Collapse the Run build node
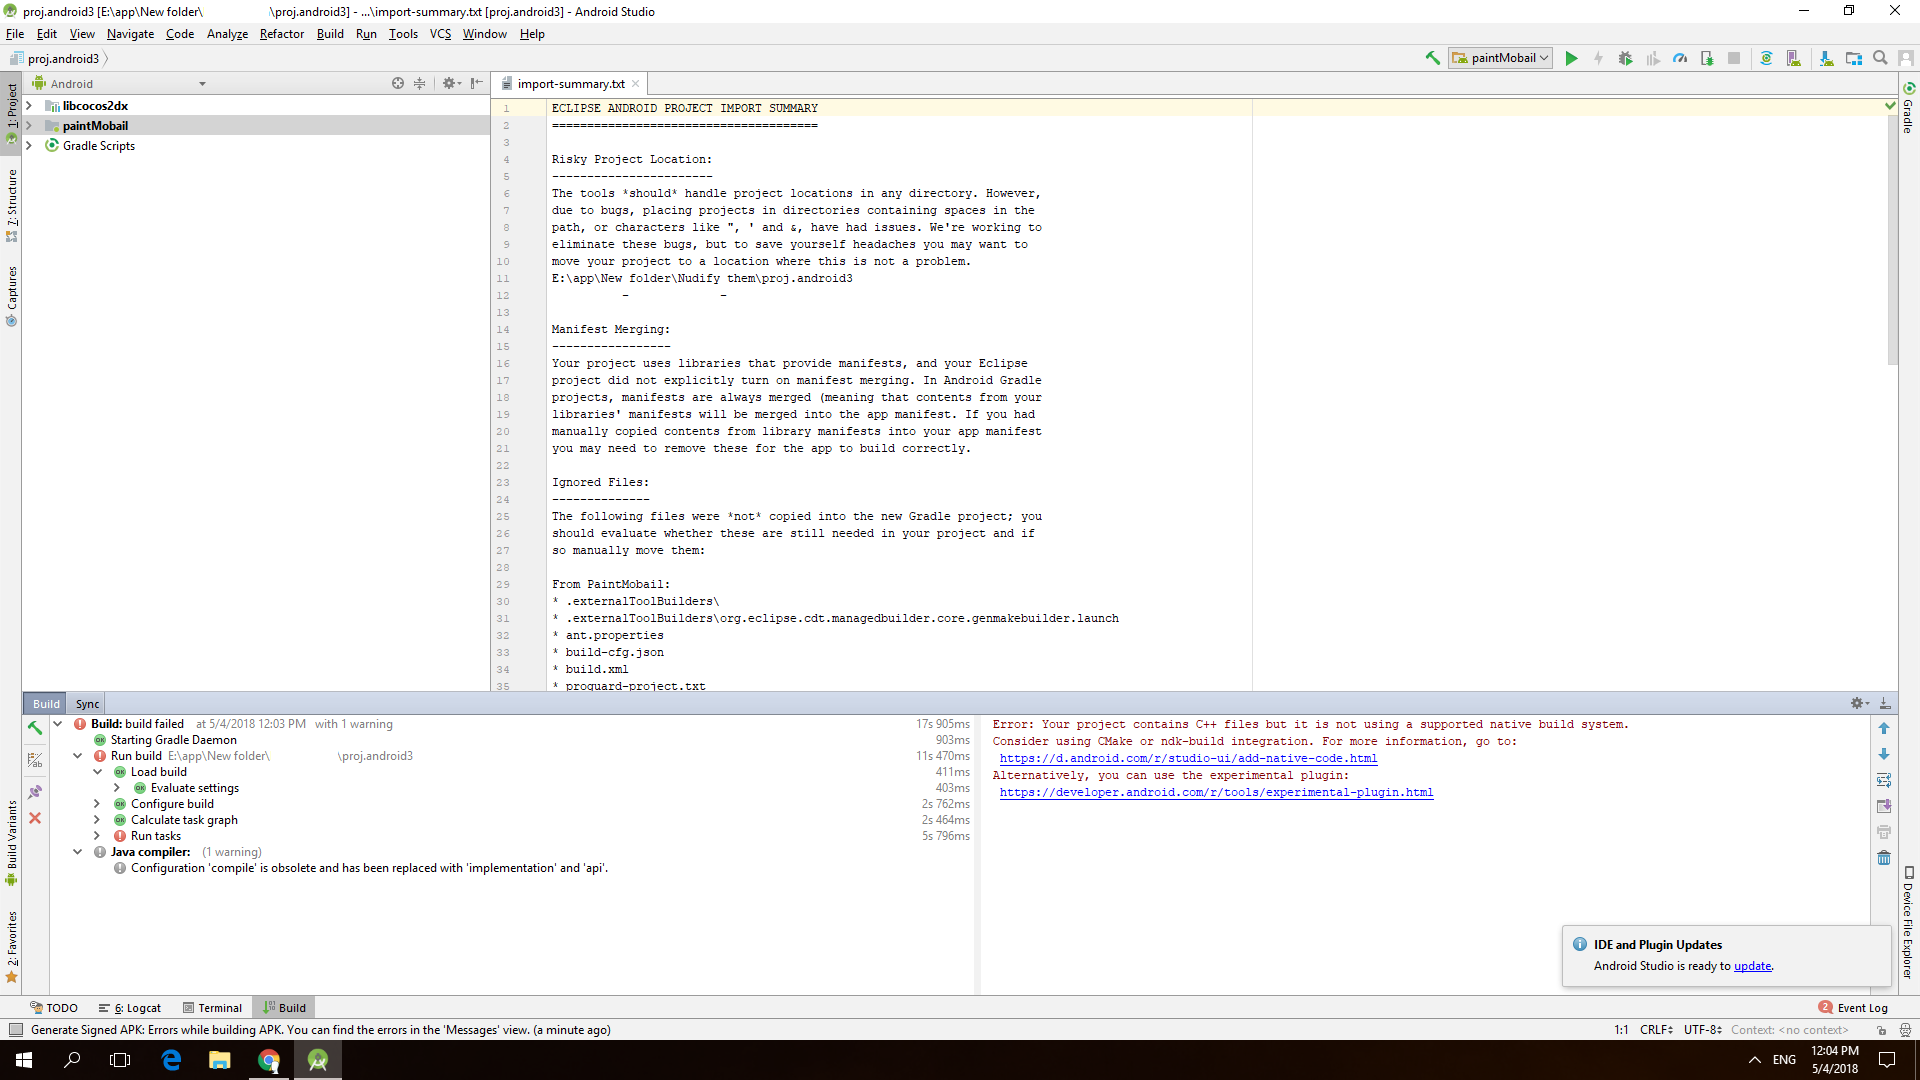 pyautogui.click(x=77, y=756)
